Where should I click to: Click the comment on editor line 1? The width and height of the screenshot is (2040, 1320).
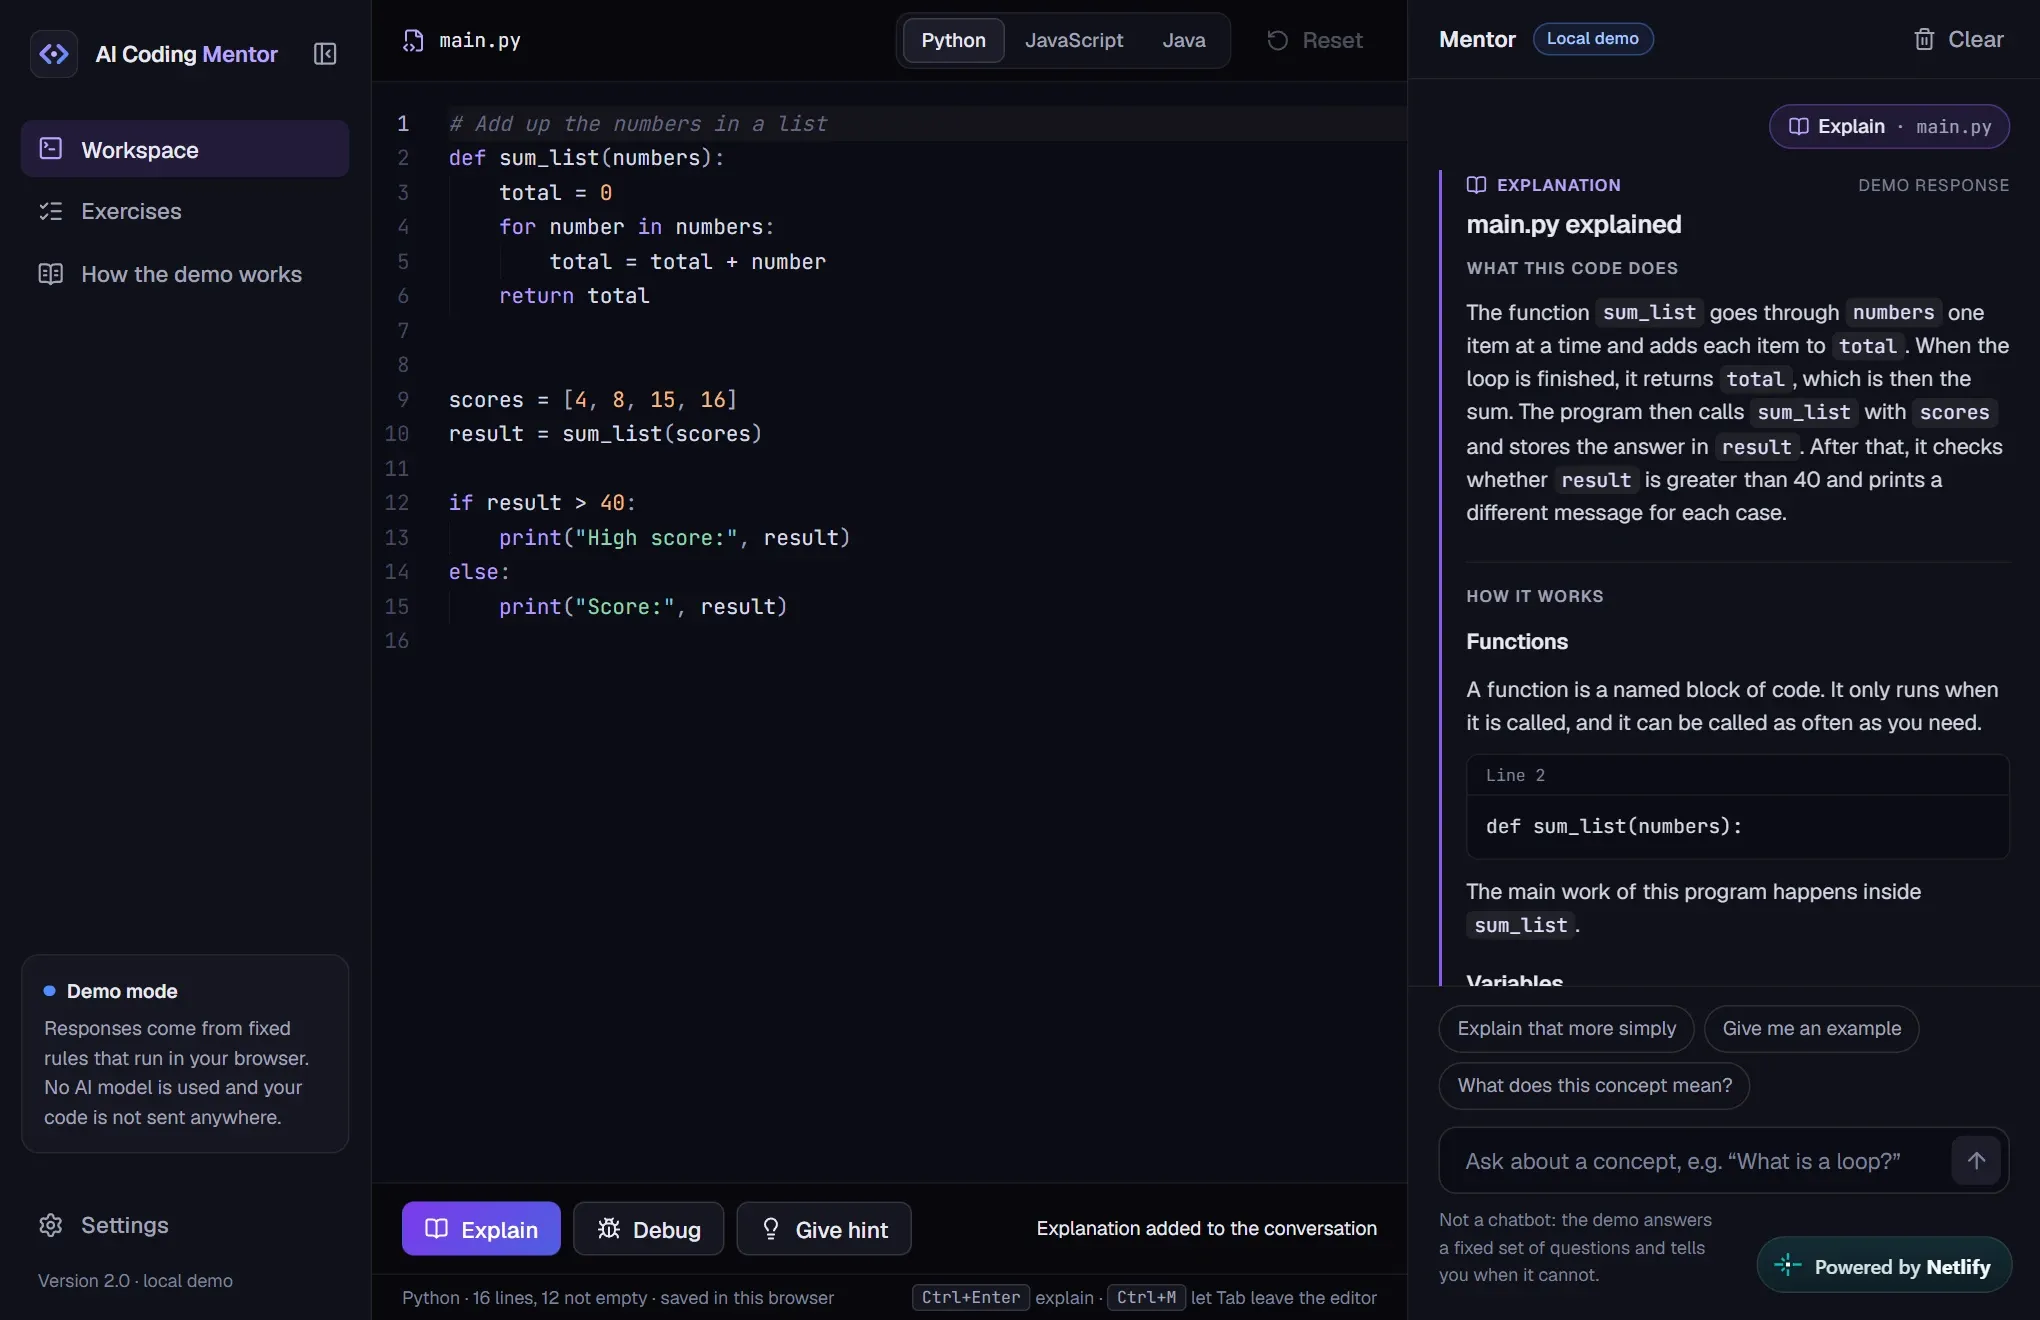point(638,124)
